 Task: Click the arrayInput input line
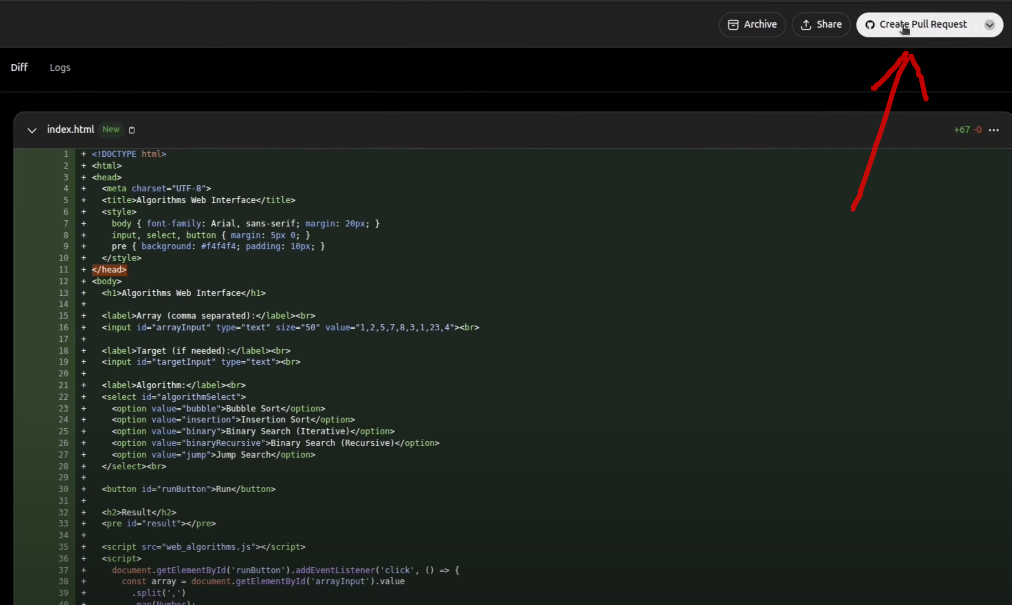290,327
